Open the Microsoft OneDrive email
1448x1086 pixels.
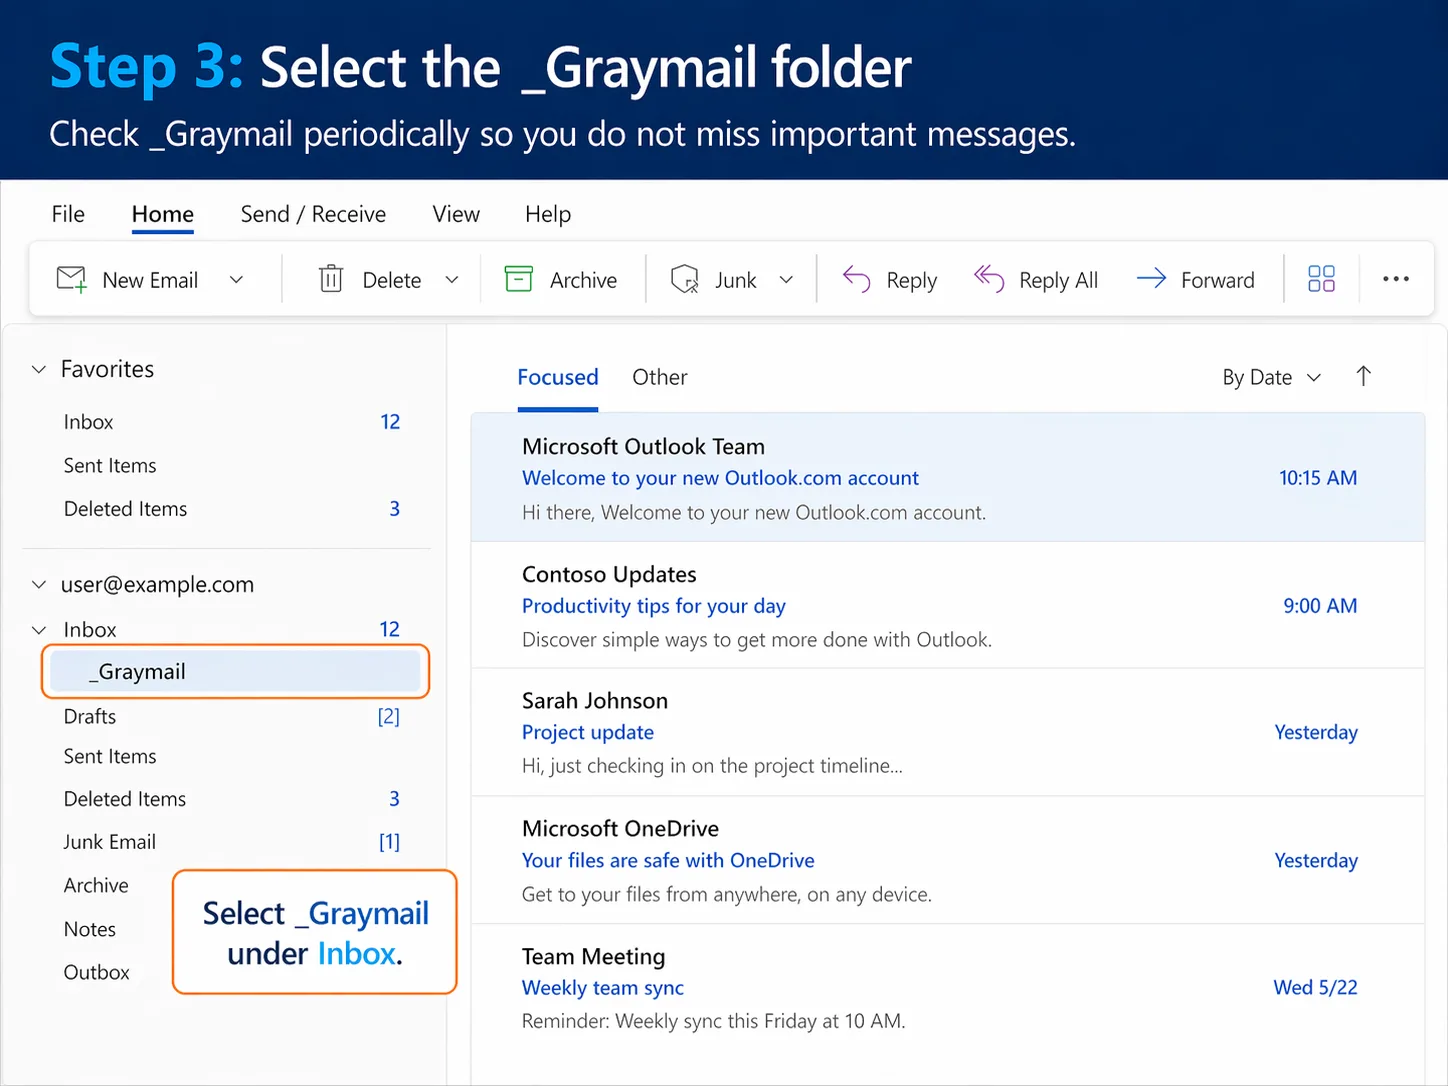947,861
